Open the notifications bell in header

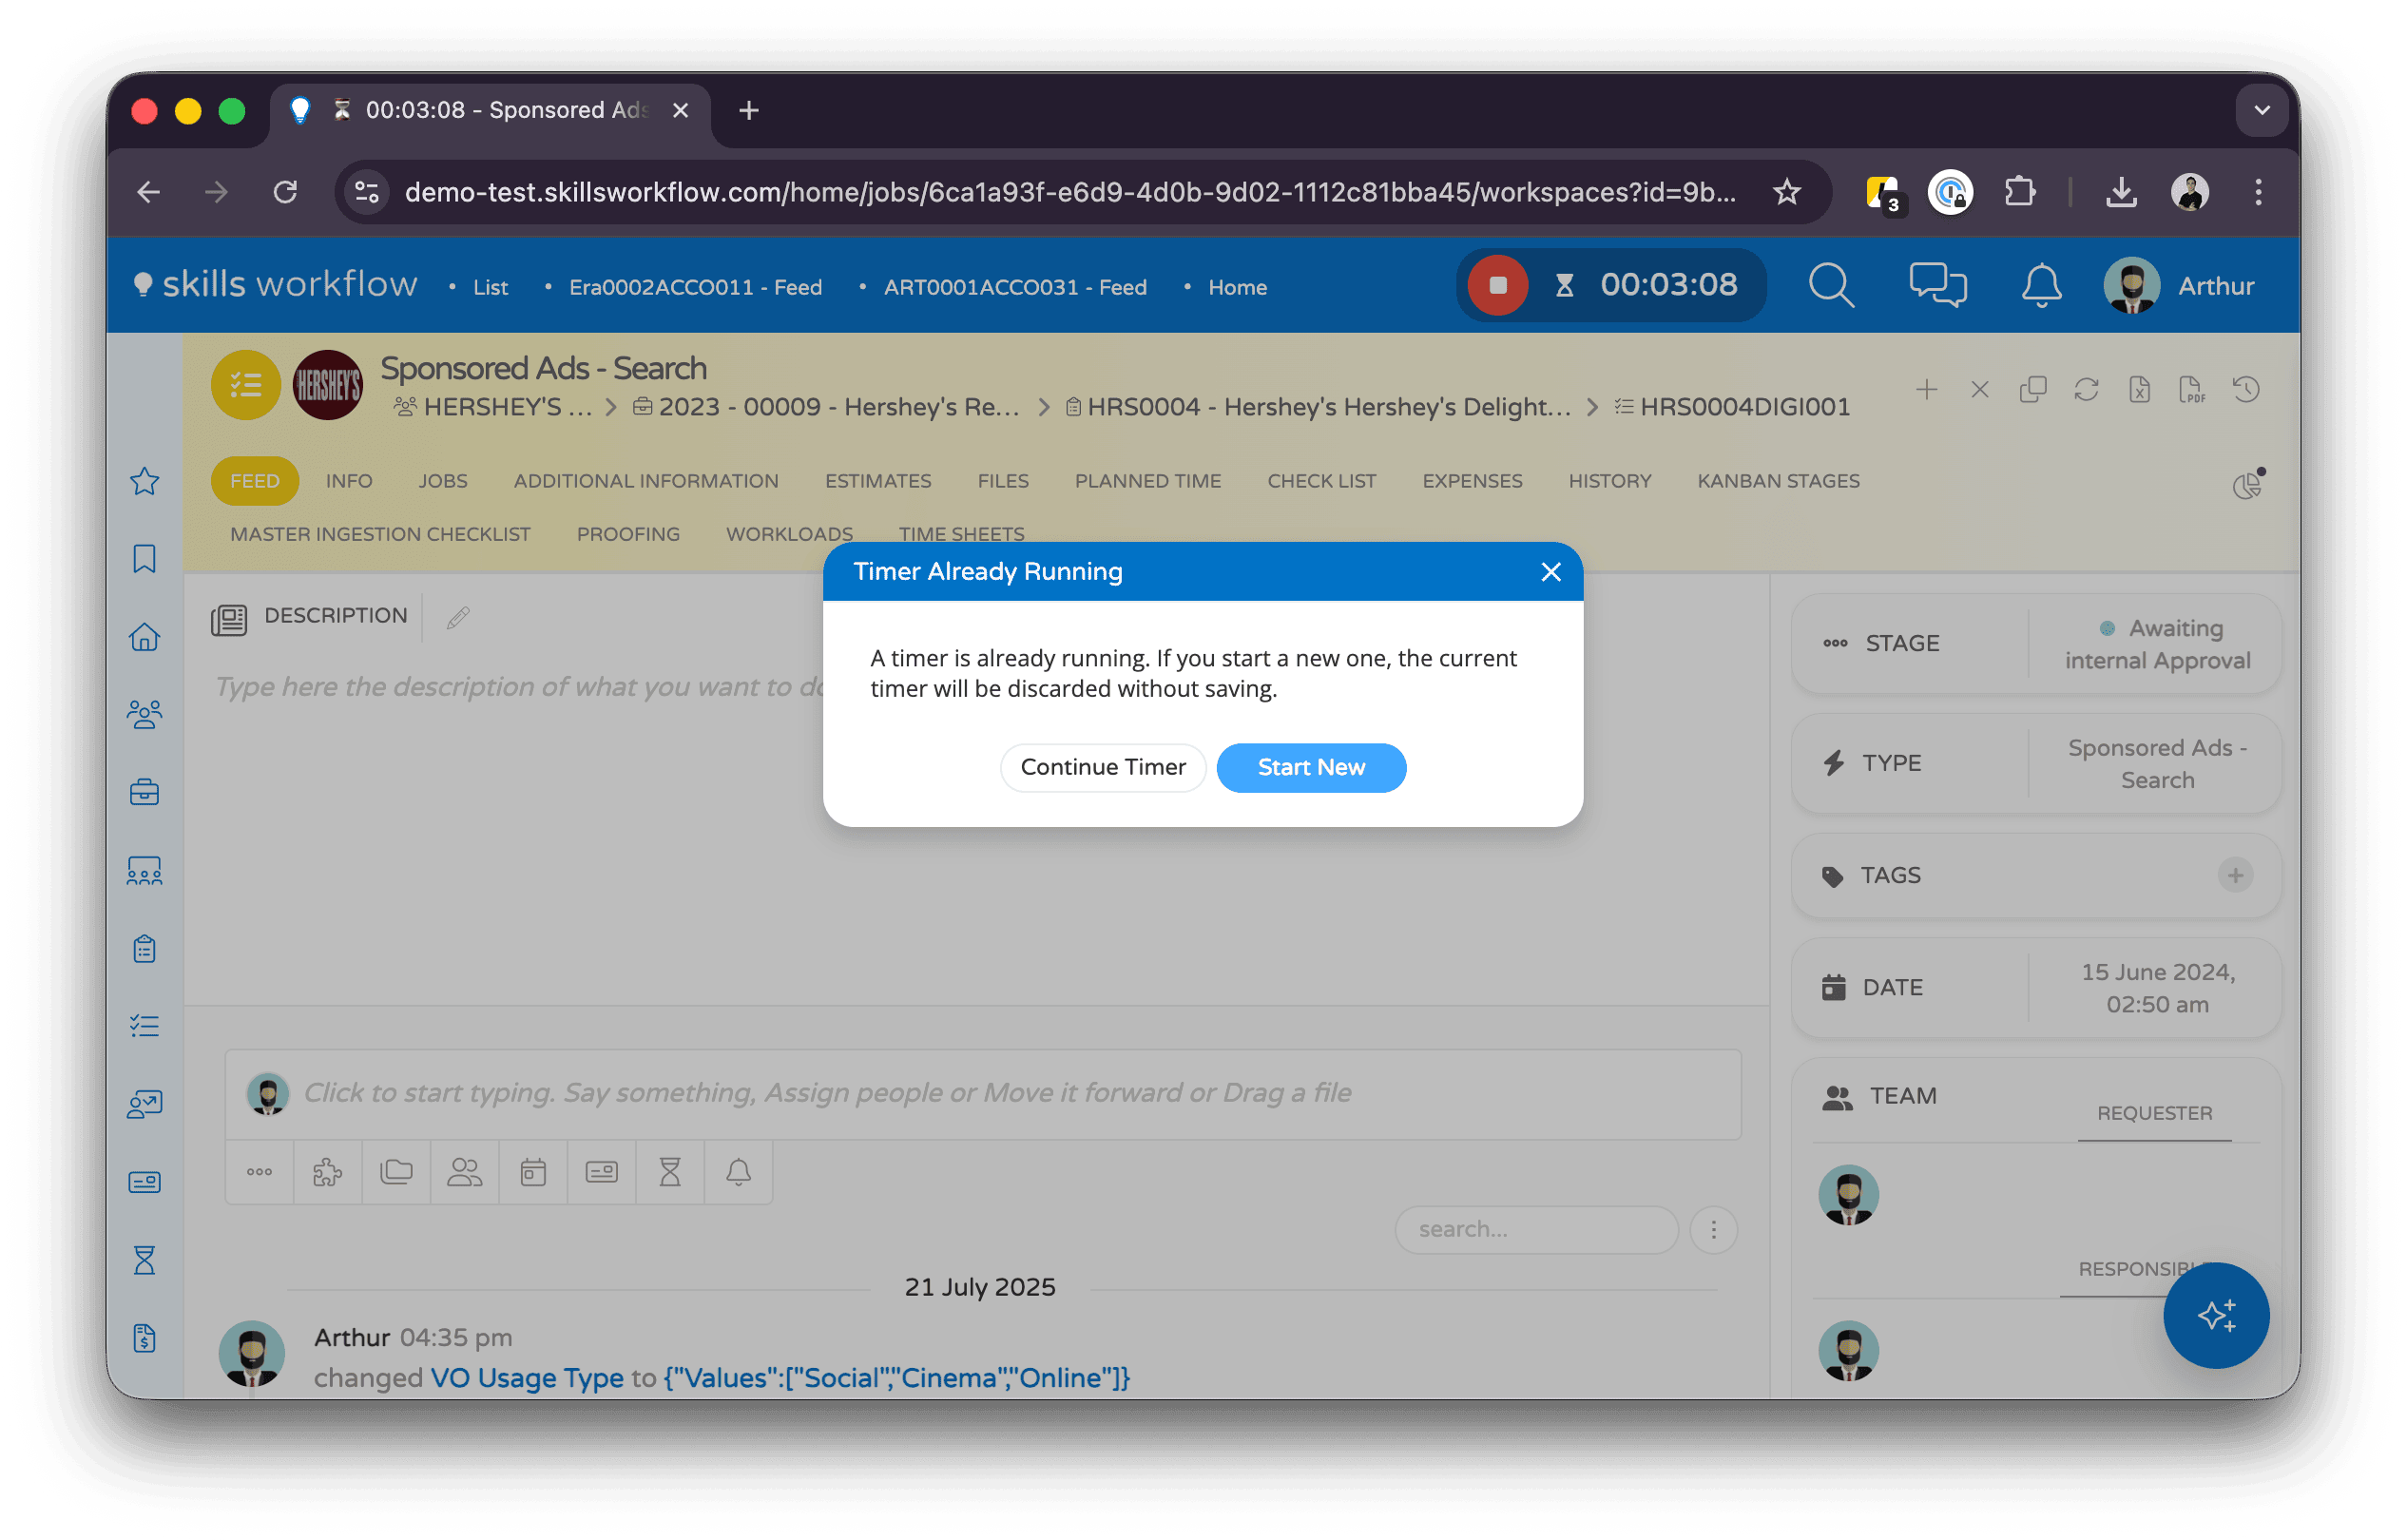click(2041, 286)
